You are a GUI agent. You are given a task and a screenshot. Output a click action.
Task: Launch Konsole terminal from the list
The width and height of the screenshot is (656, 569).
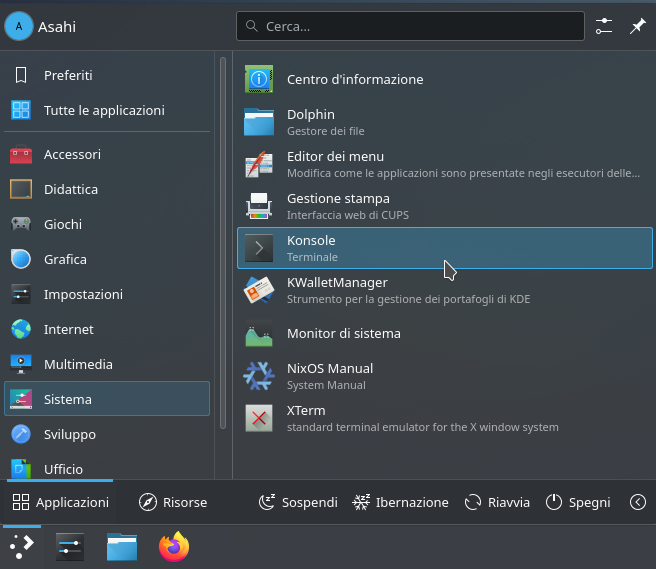(x=444, y=248)
